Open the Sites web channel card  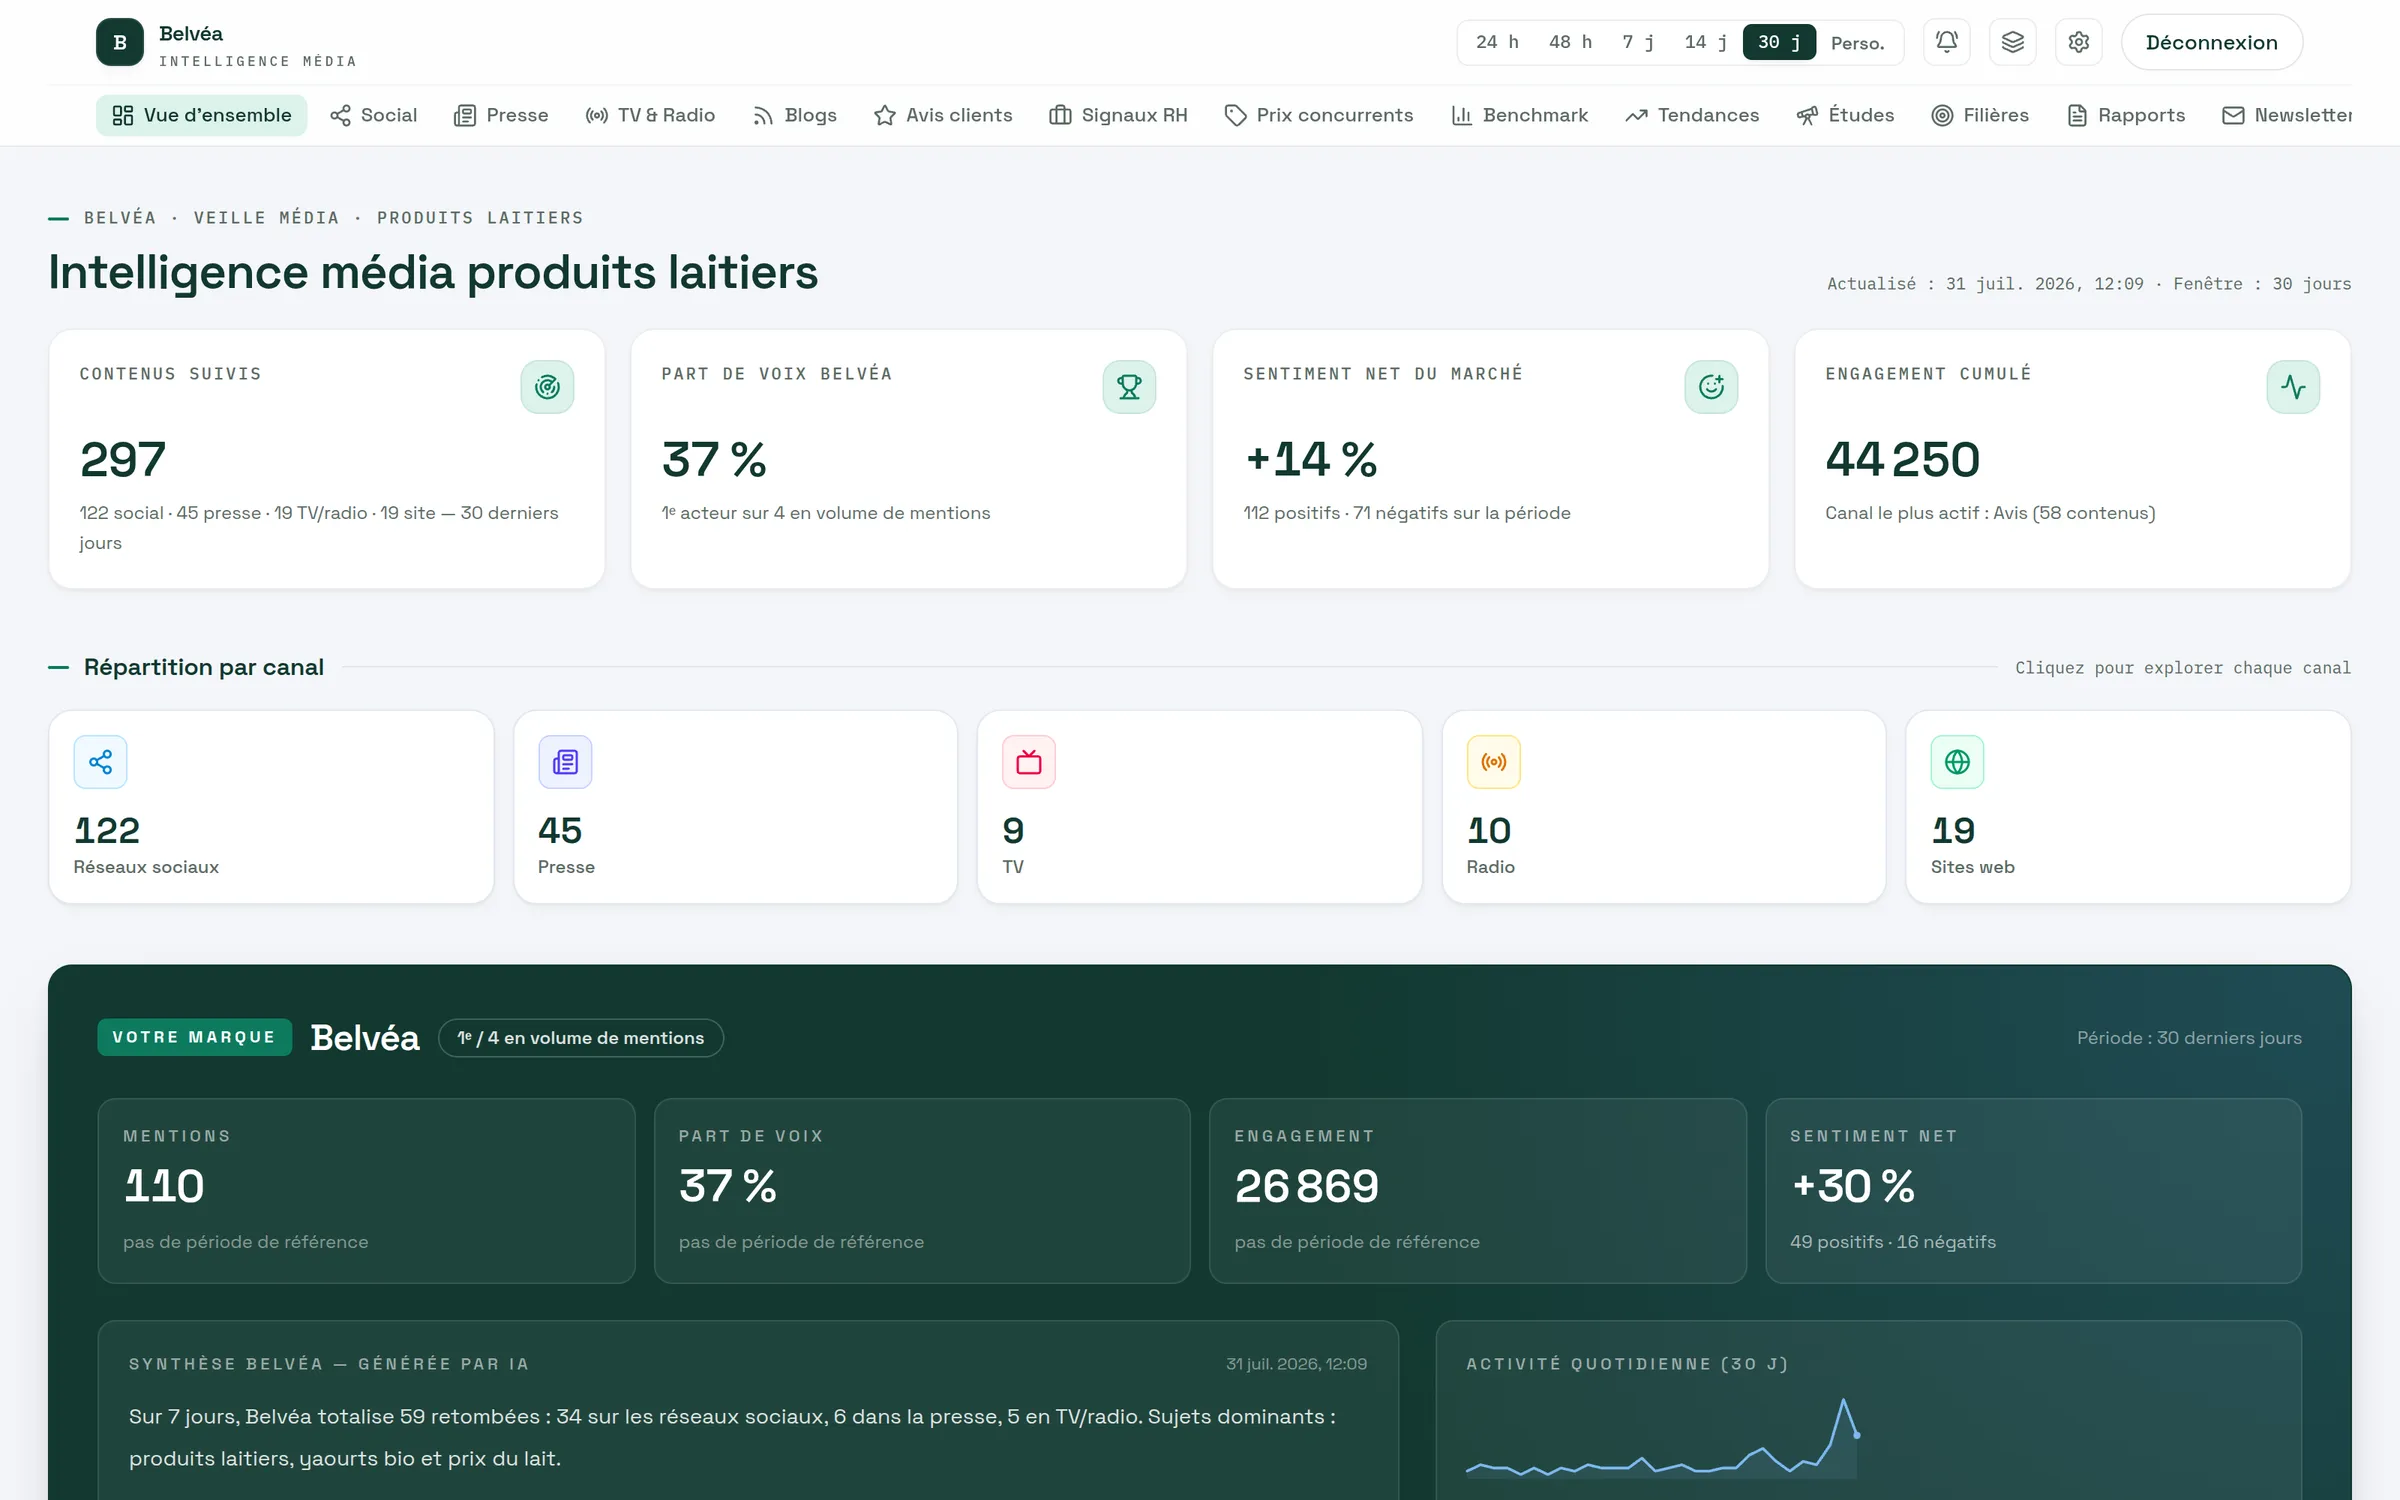pos(2129,807)
